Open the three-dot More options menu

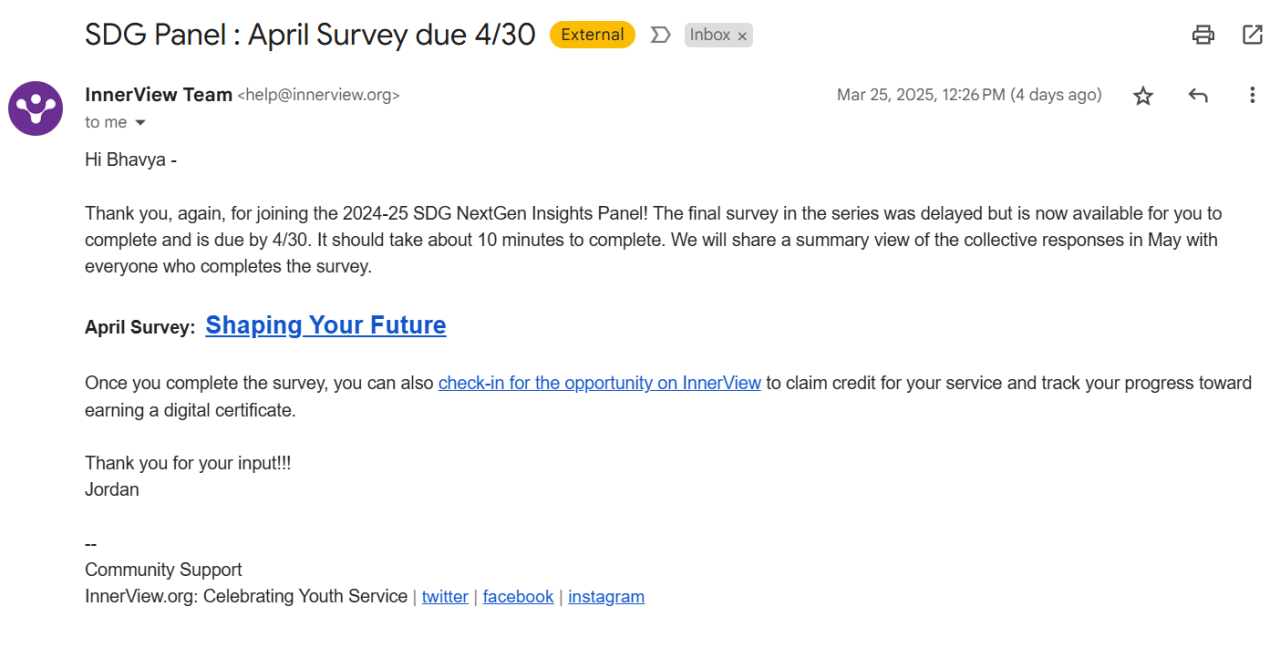tap(1252, 96)
